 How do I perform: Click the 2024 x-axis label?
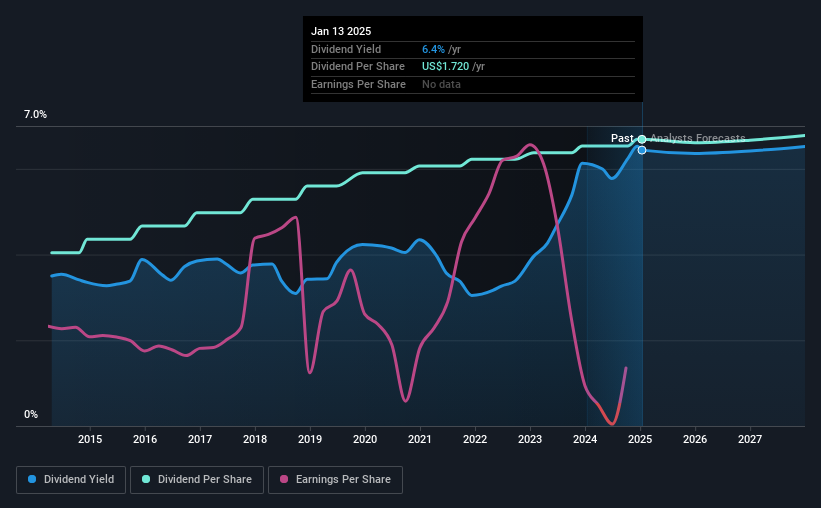coord(585,439)
